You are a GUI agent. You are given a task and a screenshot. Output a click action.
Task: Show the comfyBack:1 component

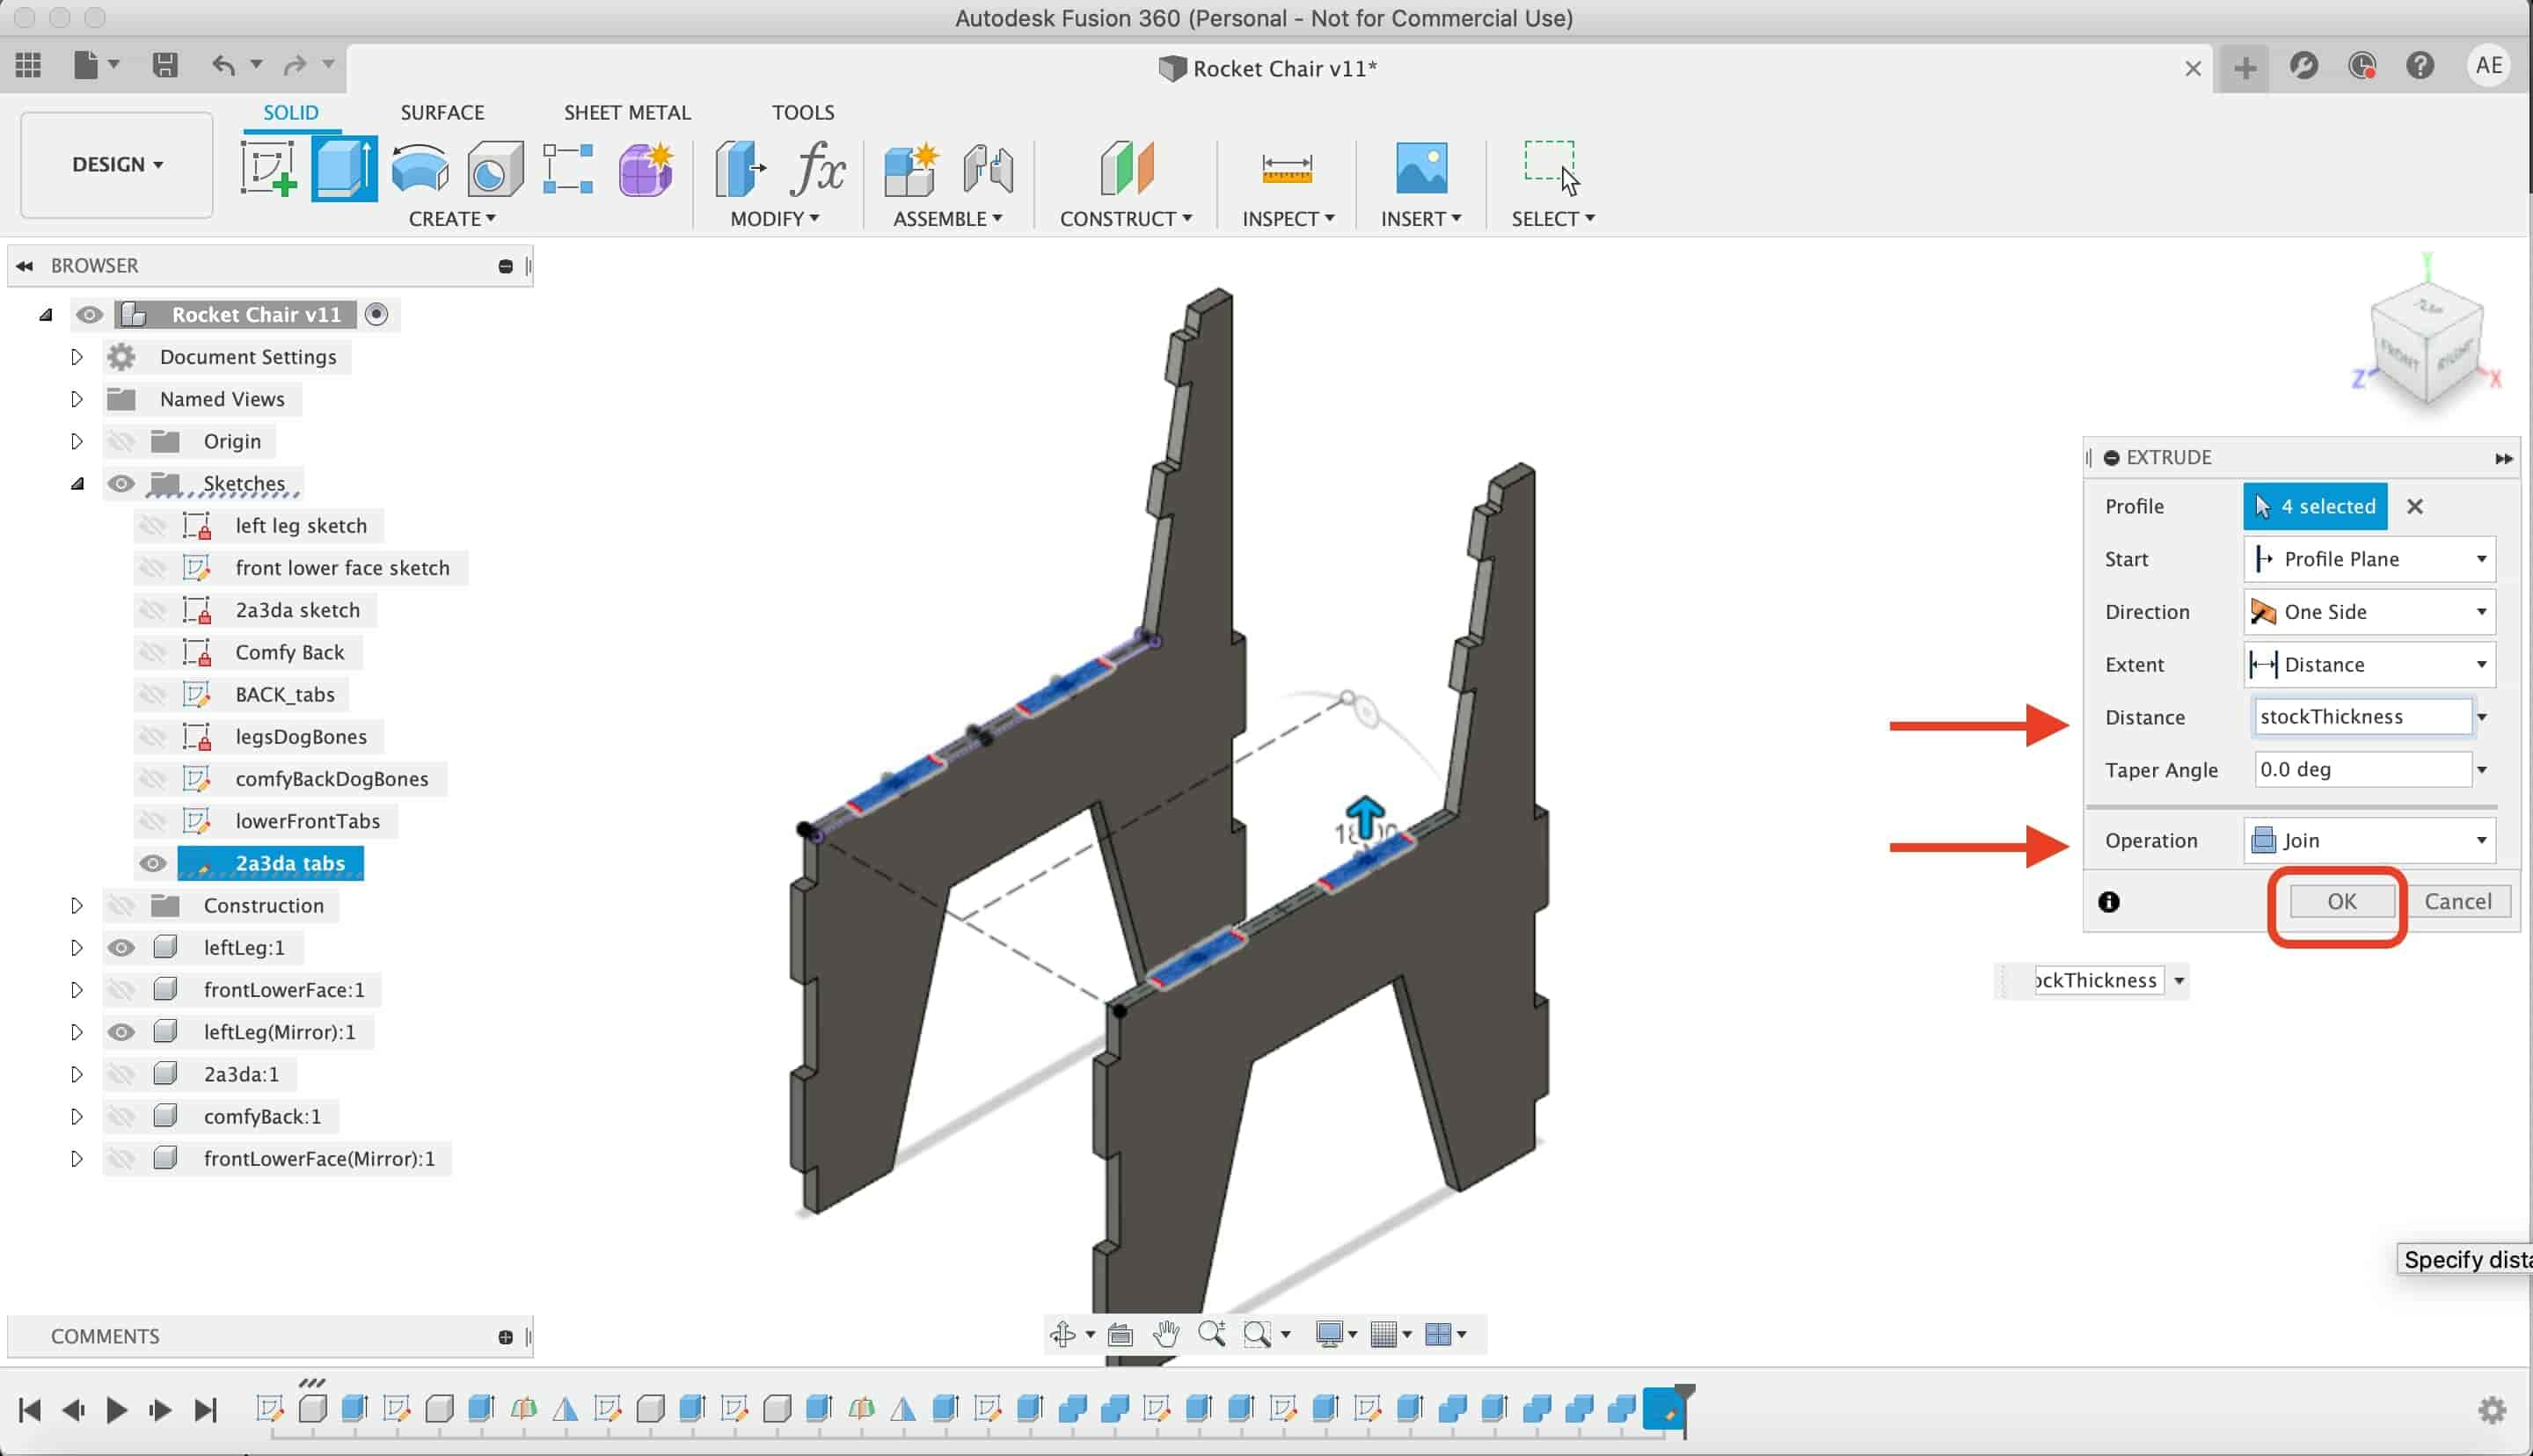[x=121, y=1116]
